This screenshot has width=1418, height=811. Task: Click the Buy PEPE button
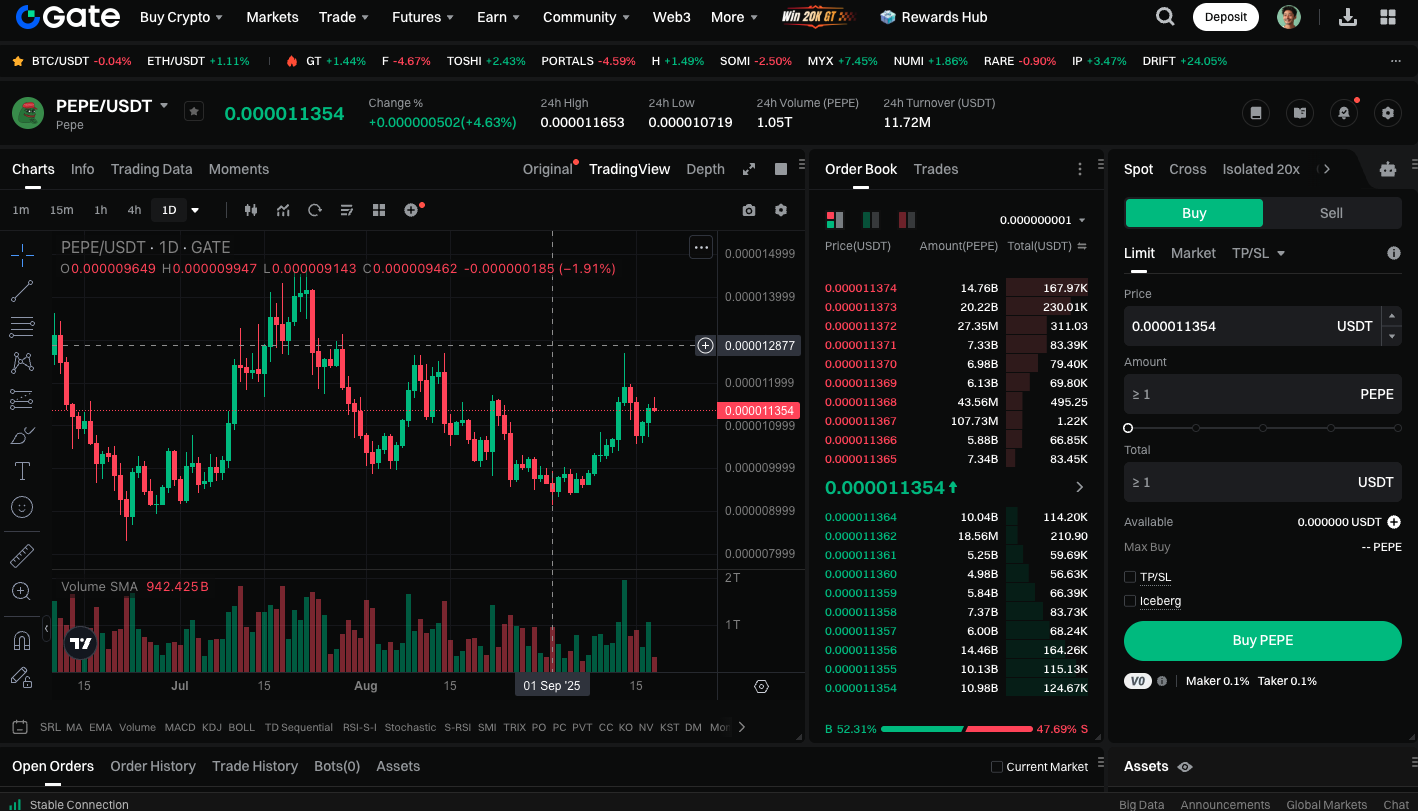(1262, 641)
